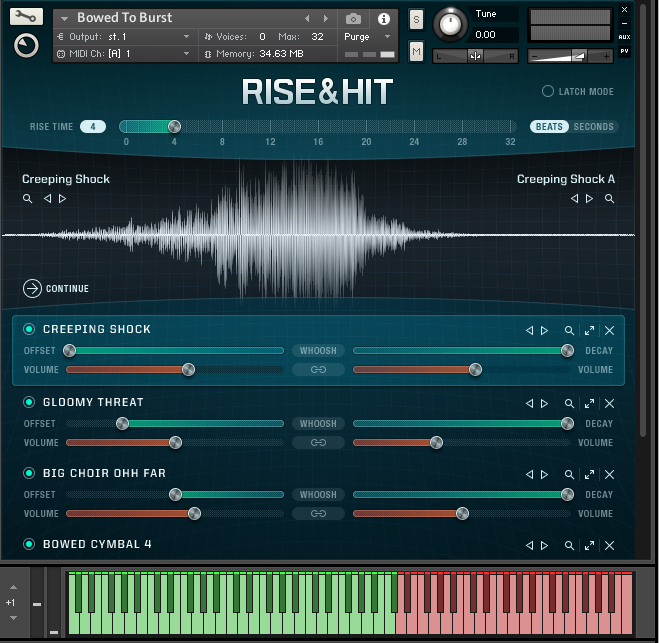
Task: Click the Tune knob
Action: click(450, 24)
